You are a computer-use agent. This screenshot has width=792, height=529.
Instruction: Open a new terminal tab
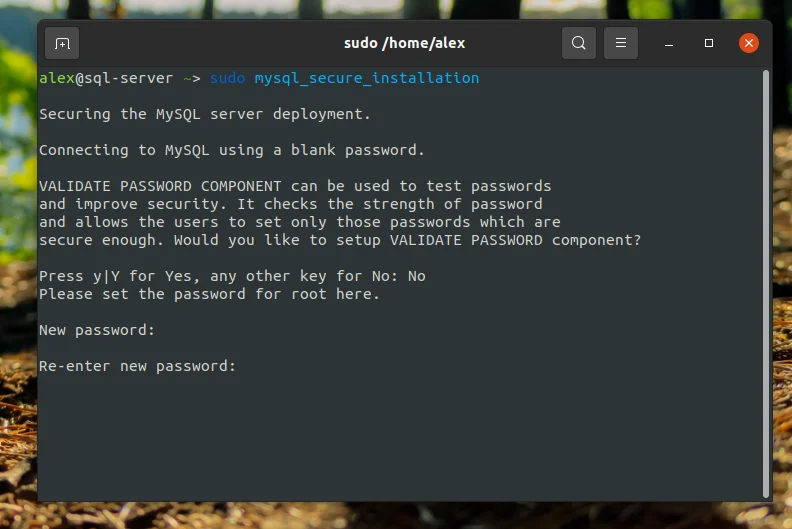pyautogui.click(x=62, y=43)
